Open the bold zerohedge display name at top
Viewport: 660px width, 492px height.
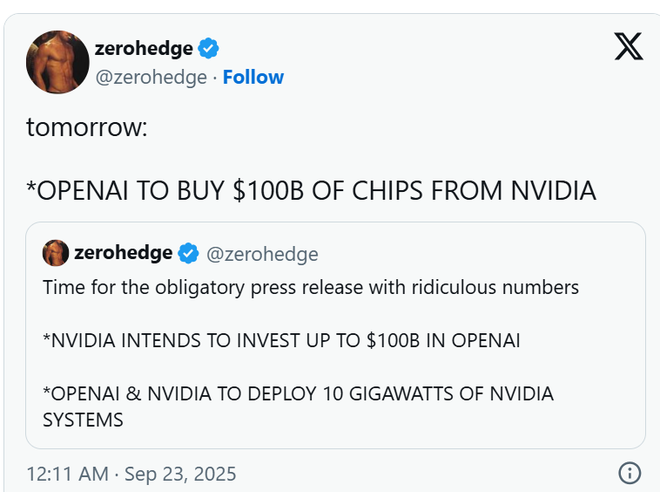pos(143,48)
